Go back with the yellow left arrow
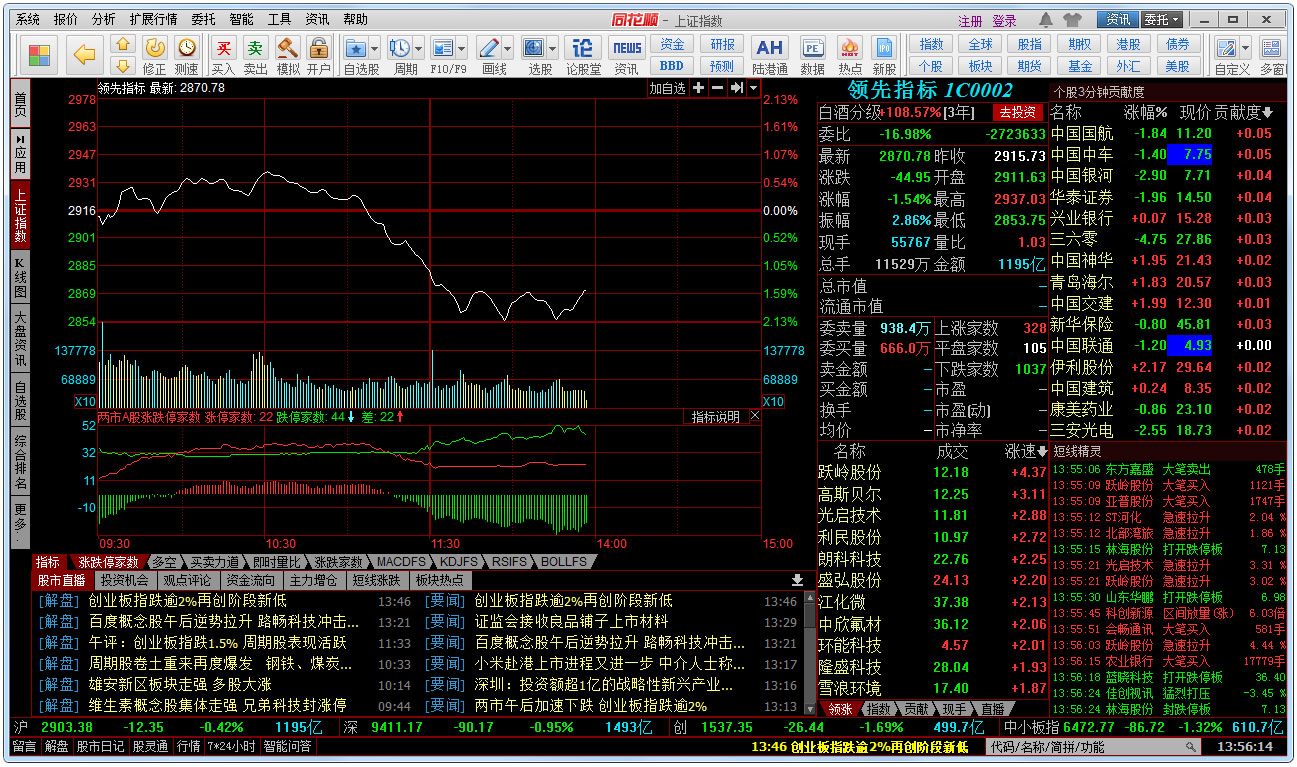Image resolution: width=1297 pixels, height=767 pixels. 85,54
